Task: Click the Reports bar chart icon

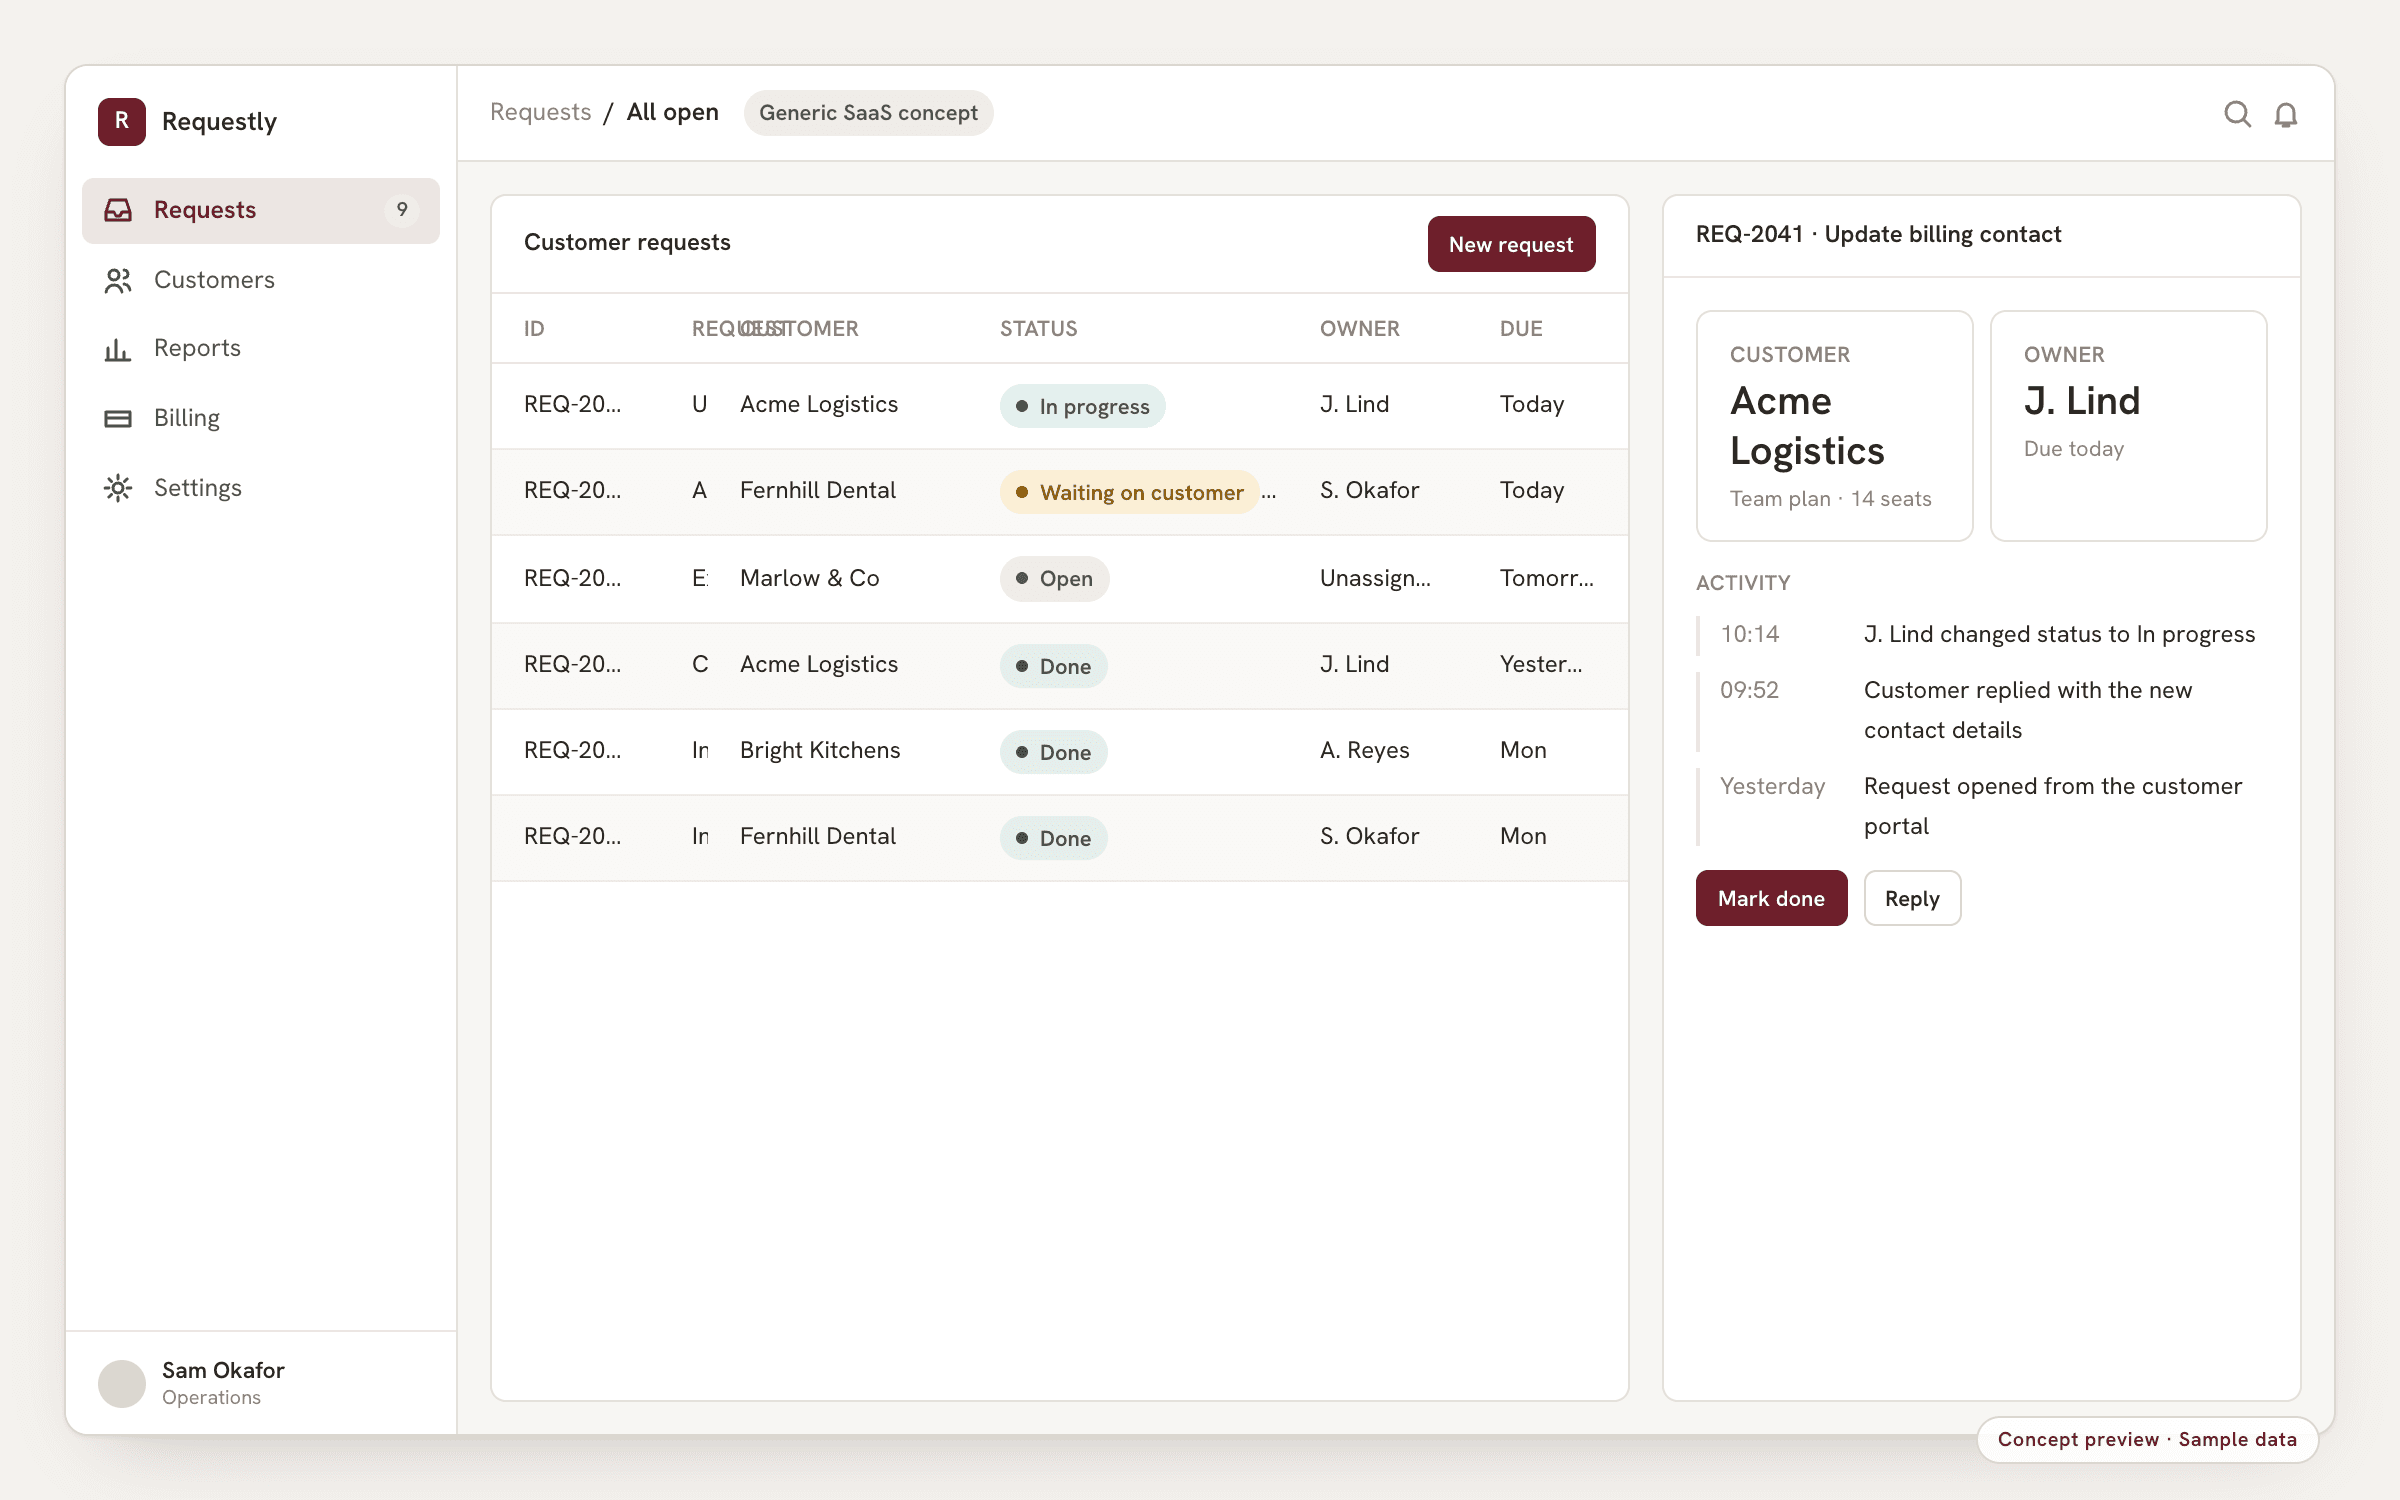Action: coord(118,349)
